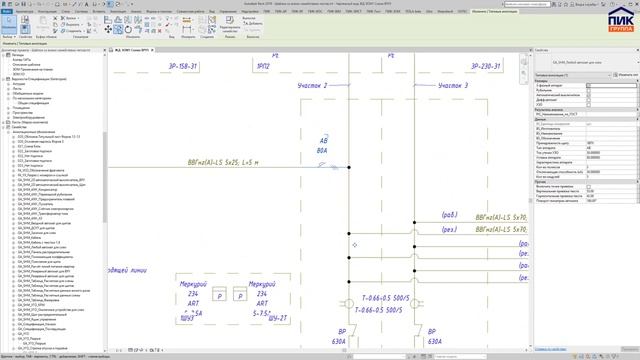Click the Project Browser vertical scrollbar
Screen dimensions: 640x360
[104, 177]
